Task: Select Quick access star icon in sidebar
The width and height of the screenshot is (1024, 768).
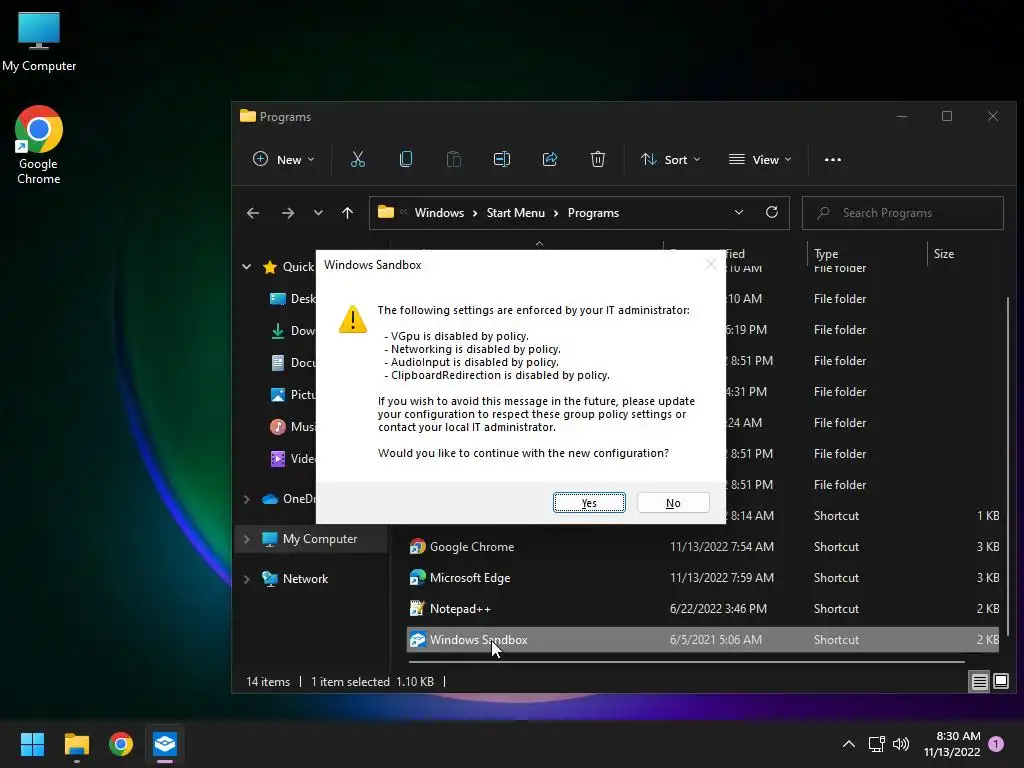Action: tap(270, 266)
